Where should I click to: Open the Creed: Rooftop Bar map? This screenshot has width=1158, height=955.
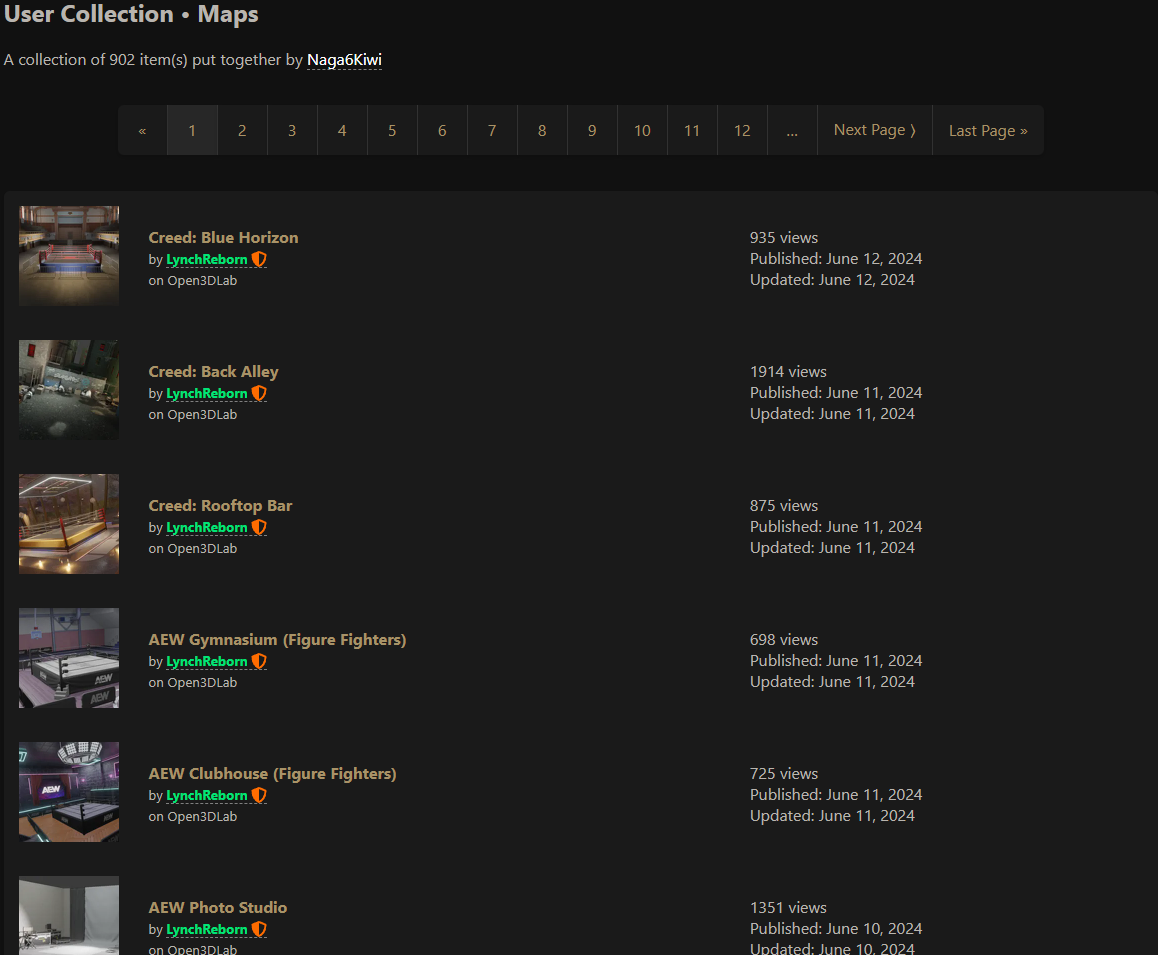pyautogui.click(x=220, y=506)
